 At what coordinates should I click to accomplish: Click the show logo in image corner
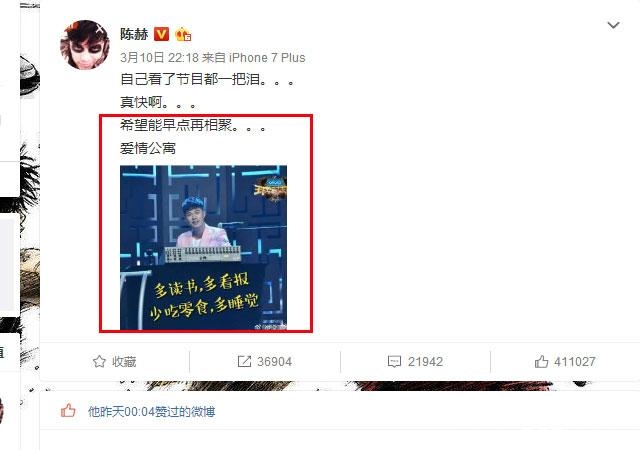pyautogui.click(x=271, y=188)
